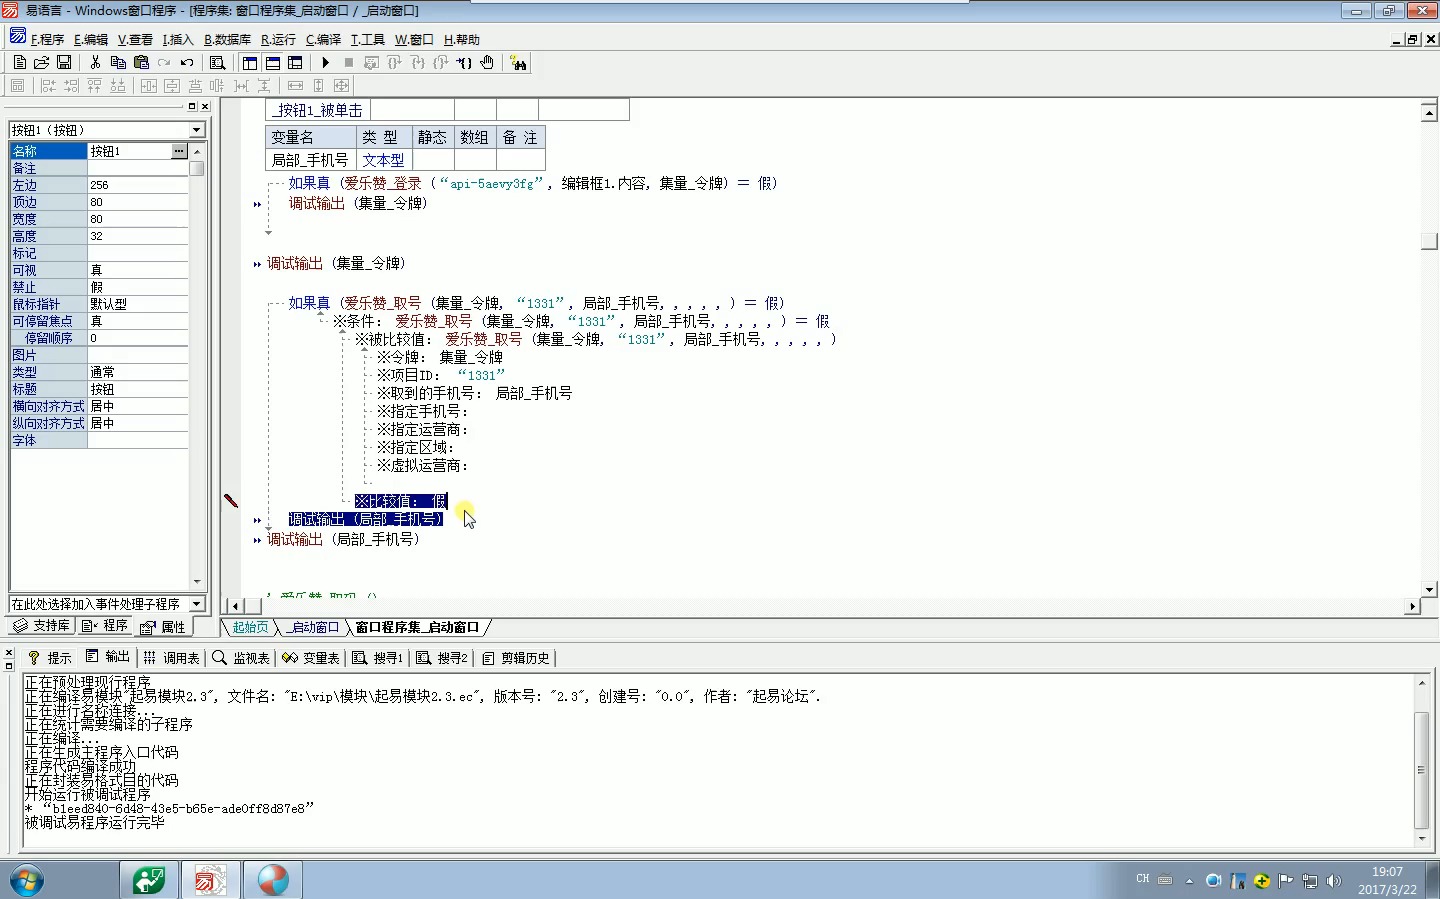This screenshot has height=899, width=1440.
Task: Click the code editor scroll down arrow
Action: [x=1429, y=589]
